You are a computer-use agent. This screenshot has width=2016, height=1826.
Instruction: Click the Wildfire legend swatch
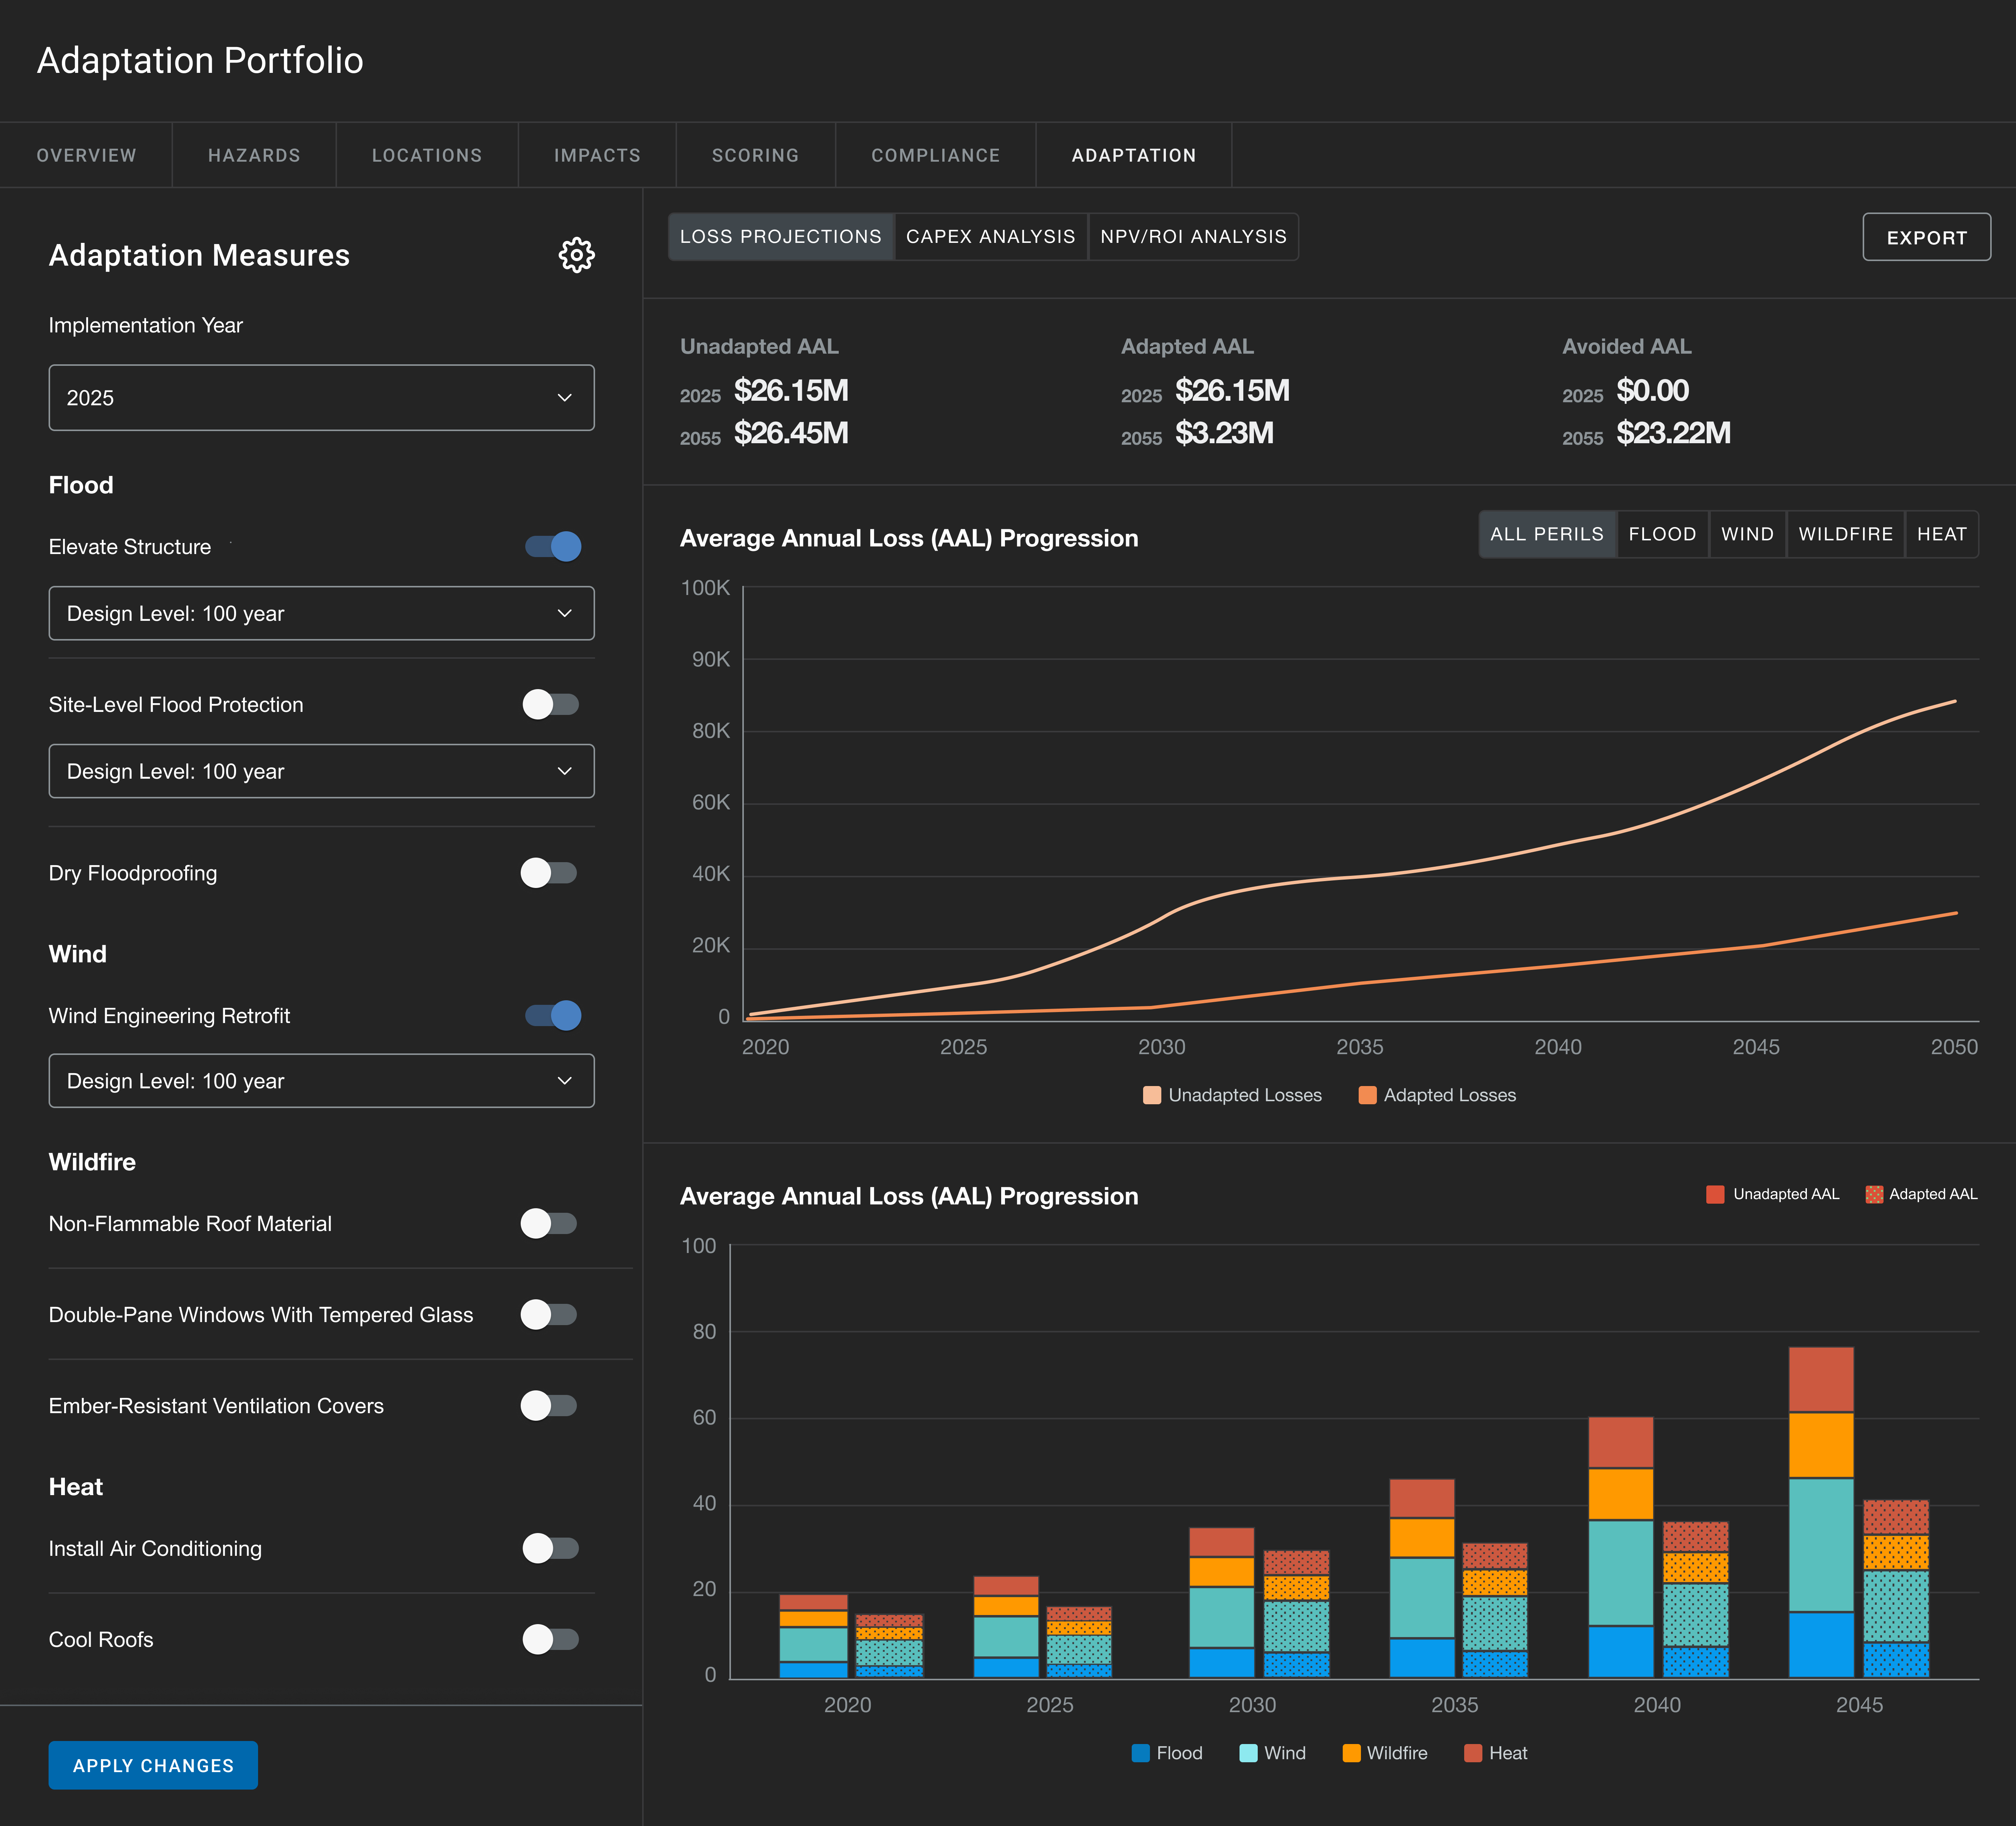pos(1351,1753)
